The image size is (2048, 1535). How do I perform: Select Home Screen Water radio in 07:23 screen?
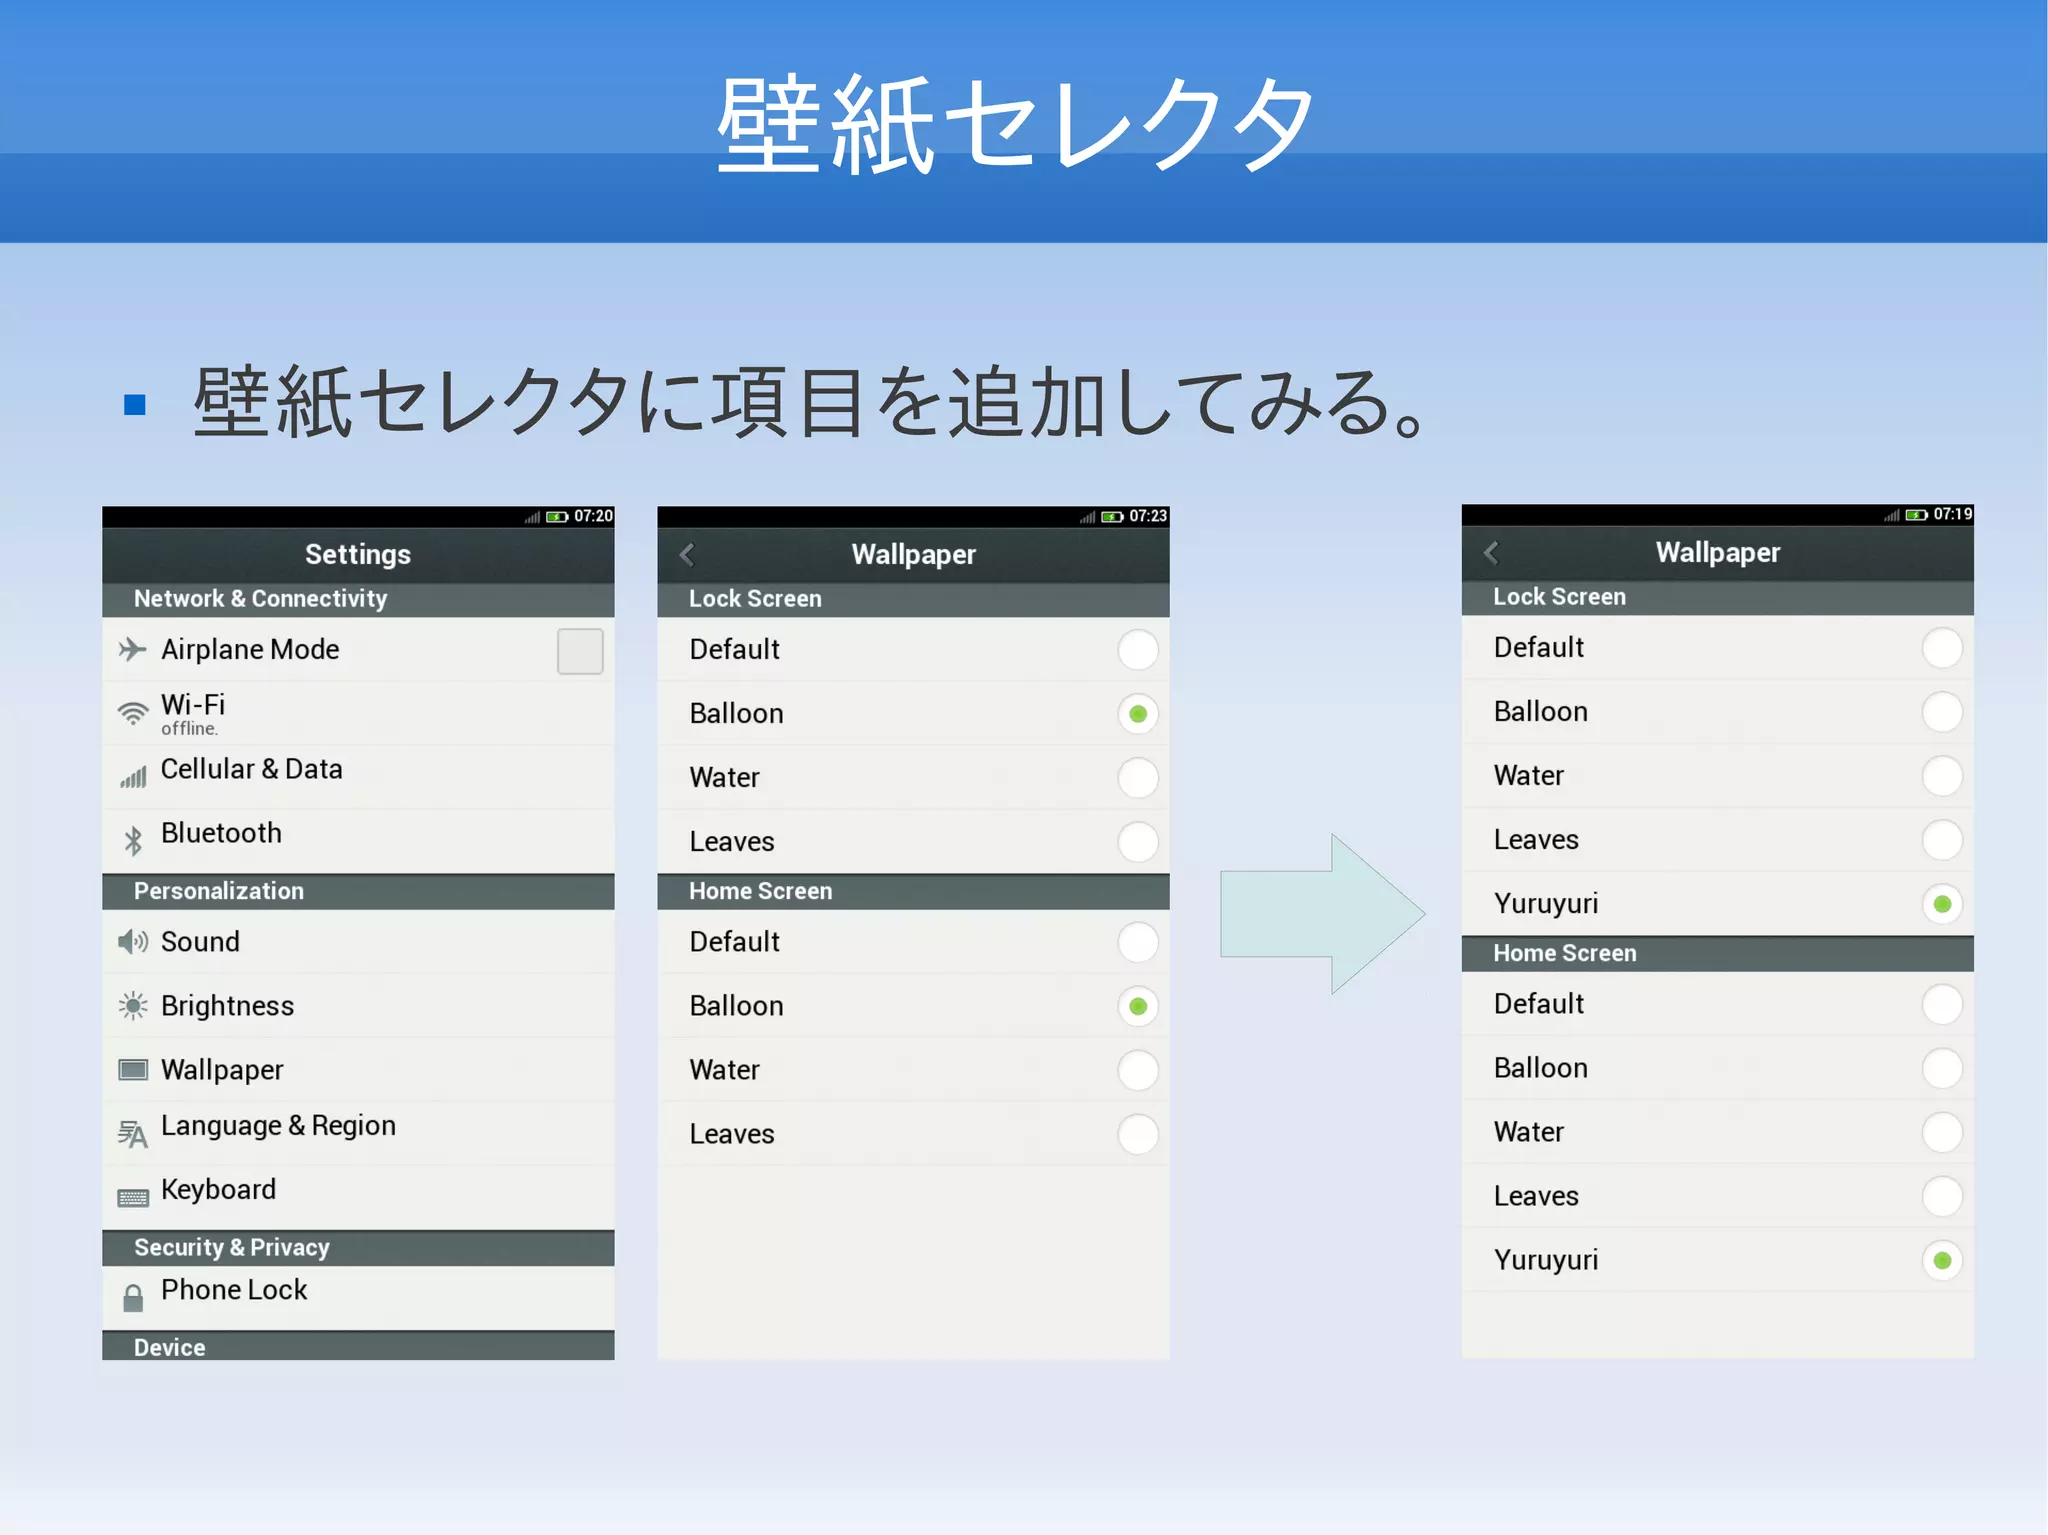pyautogui.click(x=1138, y=1070)
